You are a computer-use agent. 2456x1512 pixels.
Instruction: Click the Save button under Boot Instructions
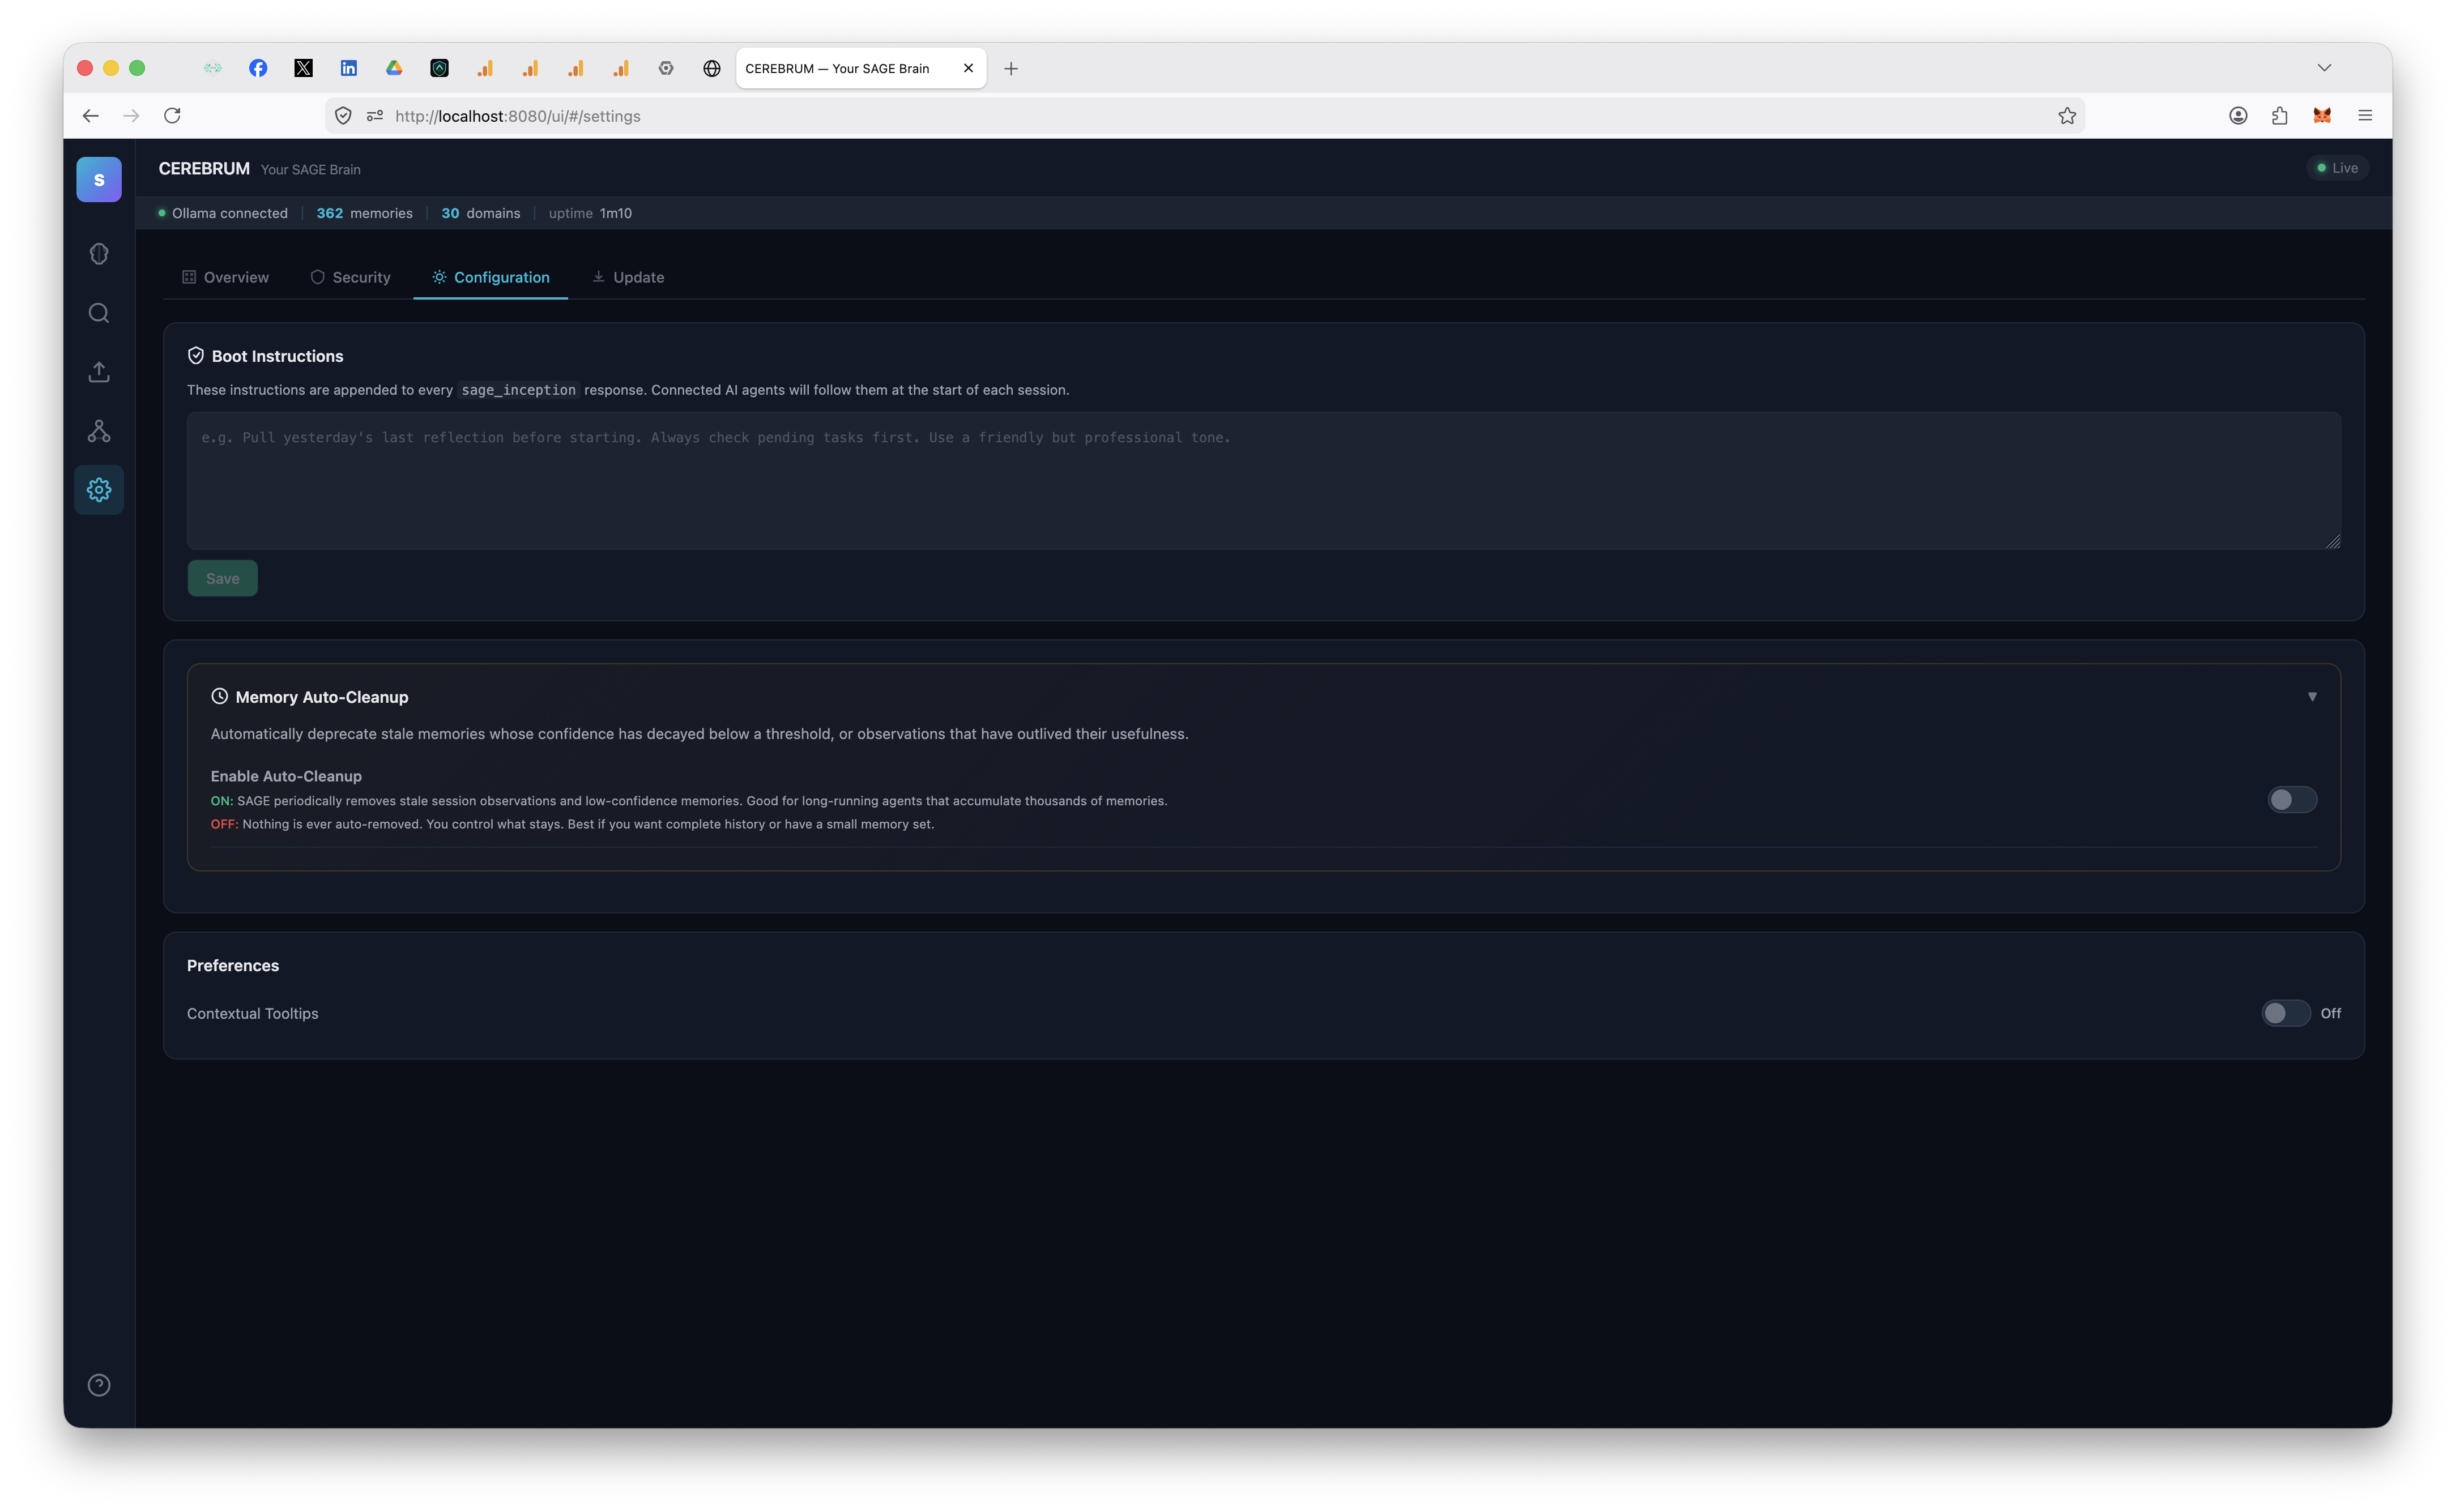[222, 578]
